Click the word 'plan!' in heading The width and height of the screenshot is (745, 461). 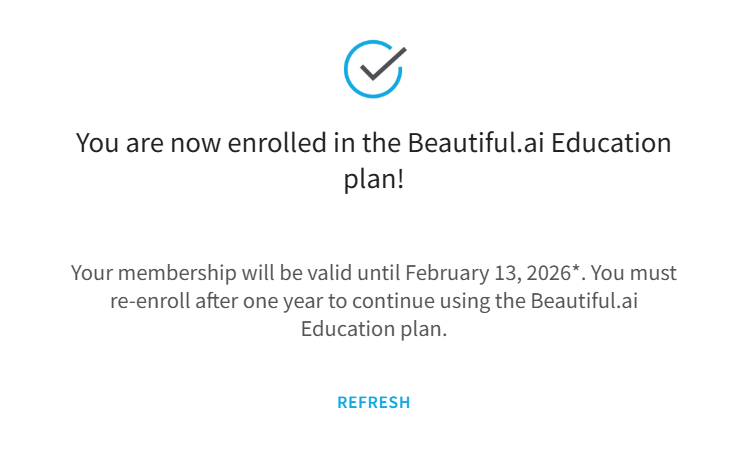(373, 180)
